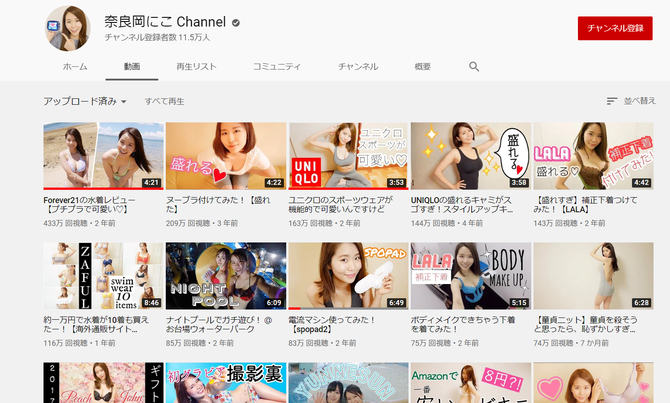Open the 6:28 童貞ニット video thumbnail
Viewport: 670px width, 403px height.
click(594, 276)
